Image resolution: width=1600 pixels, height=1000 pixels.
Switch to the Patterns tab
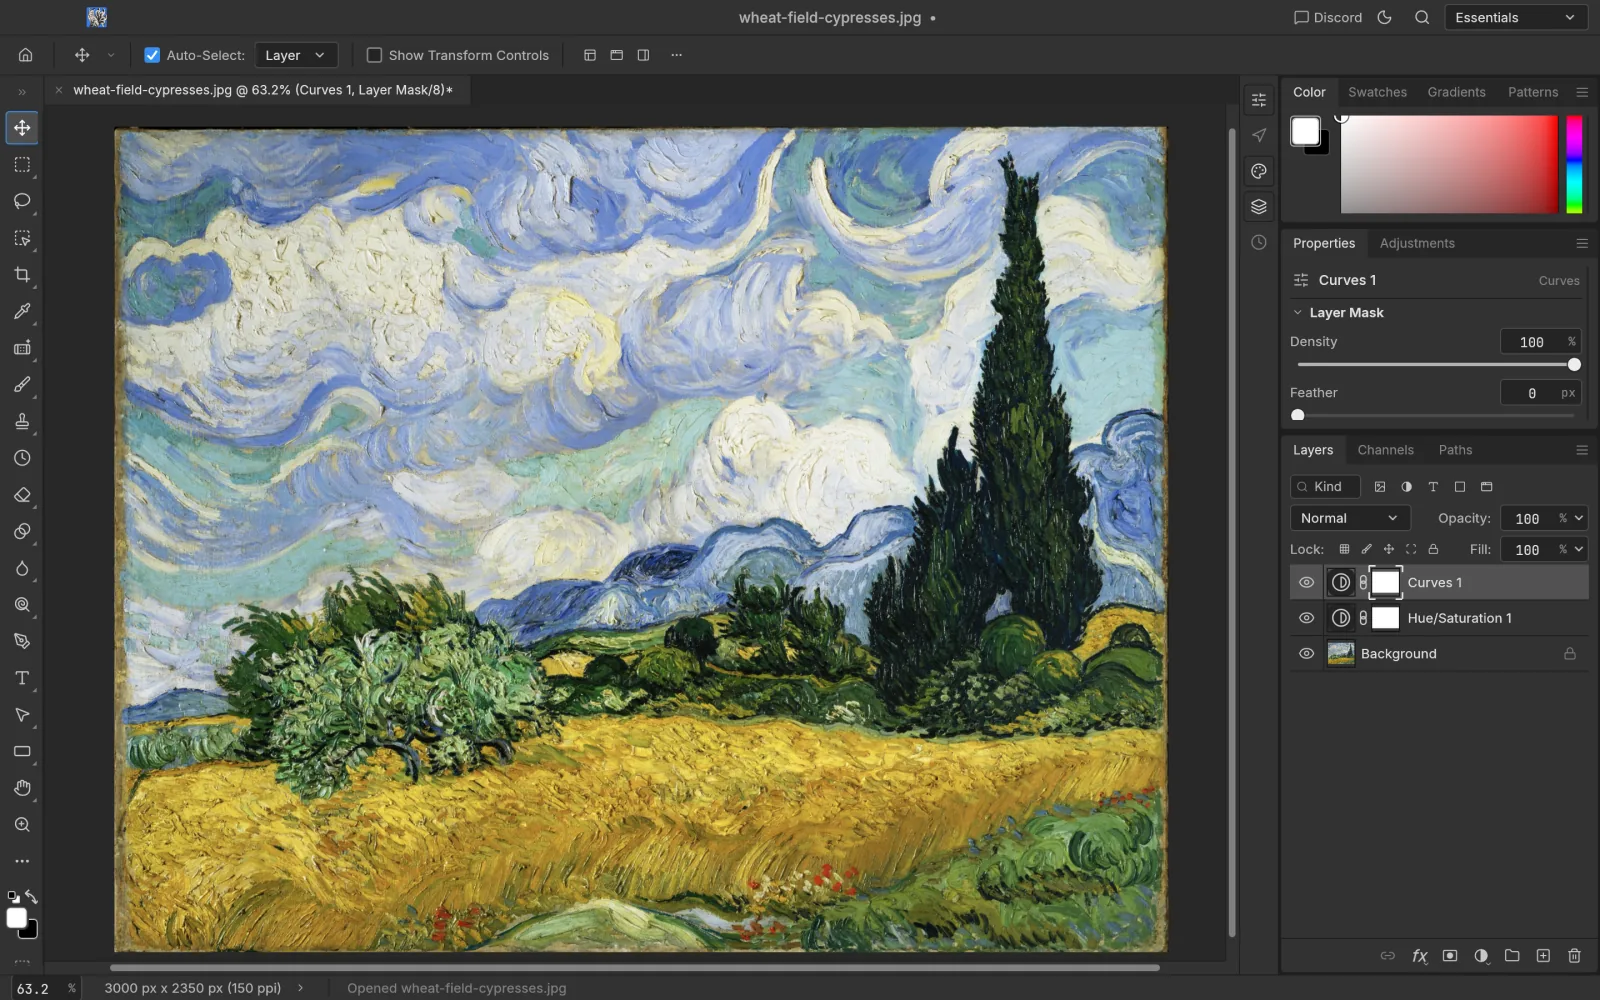click(x=1533, y=92)
